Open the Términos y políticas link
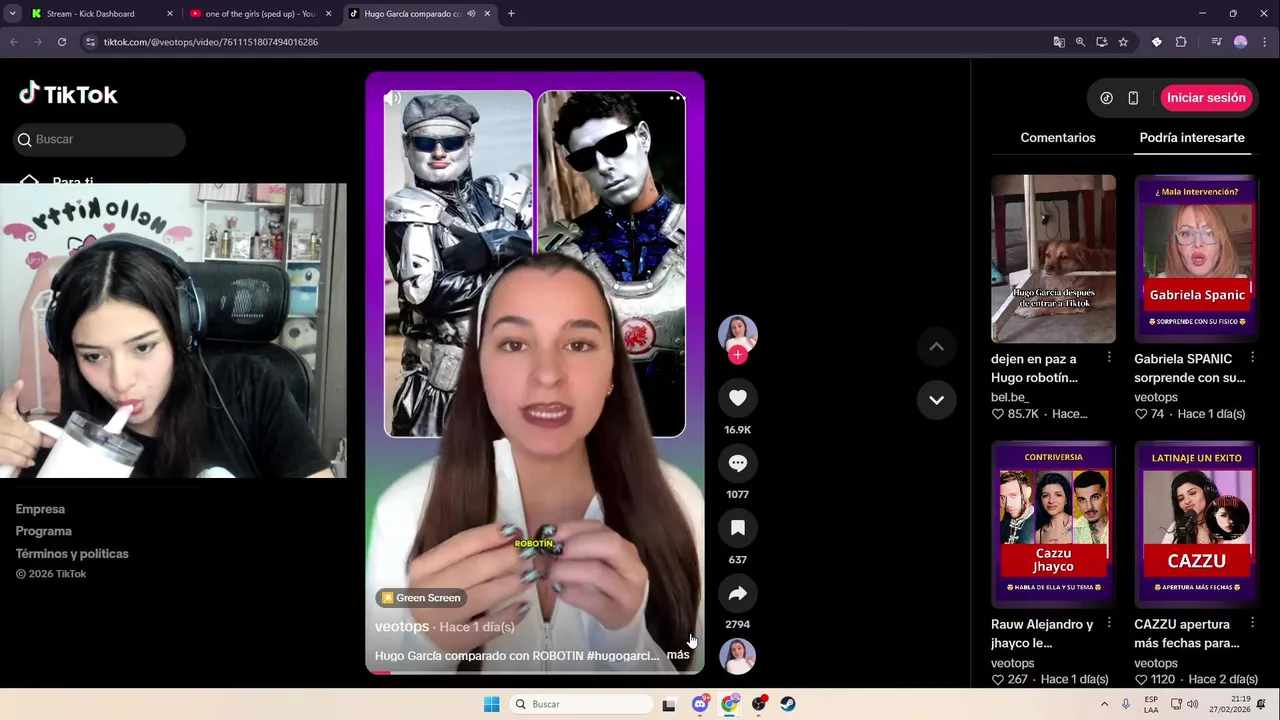The width and height of the screenshot is (1280, 720). coord(72,553)
